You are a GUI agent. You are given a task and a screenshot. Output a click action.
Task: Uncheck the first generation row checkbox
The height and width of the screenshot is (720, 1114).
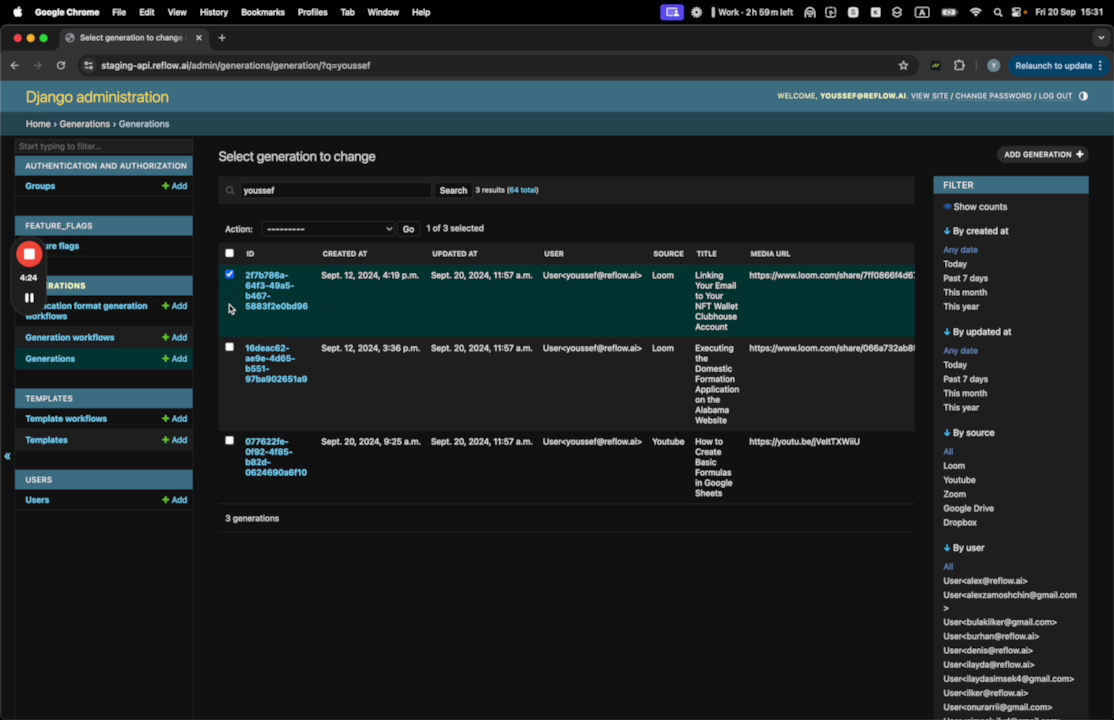229,274
